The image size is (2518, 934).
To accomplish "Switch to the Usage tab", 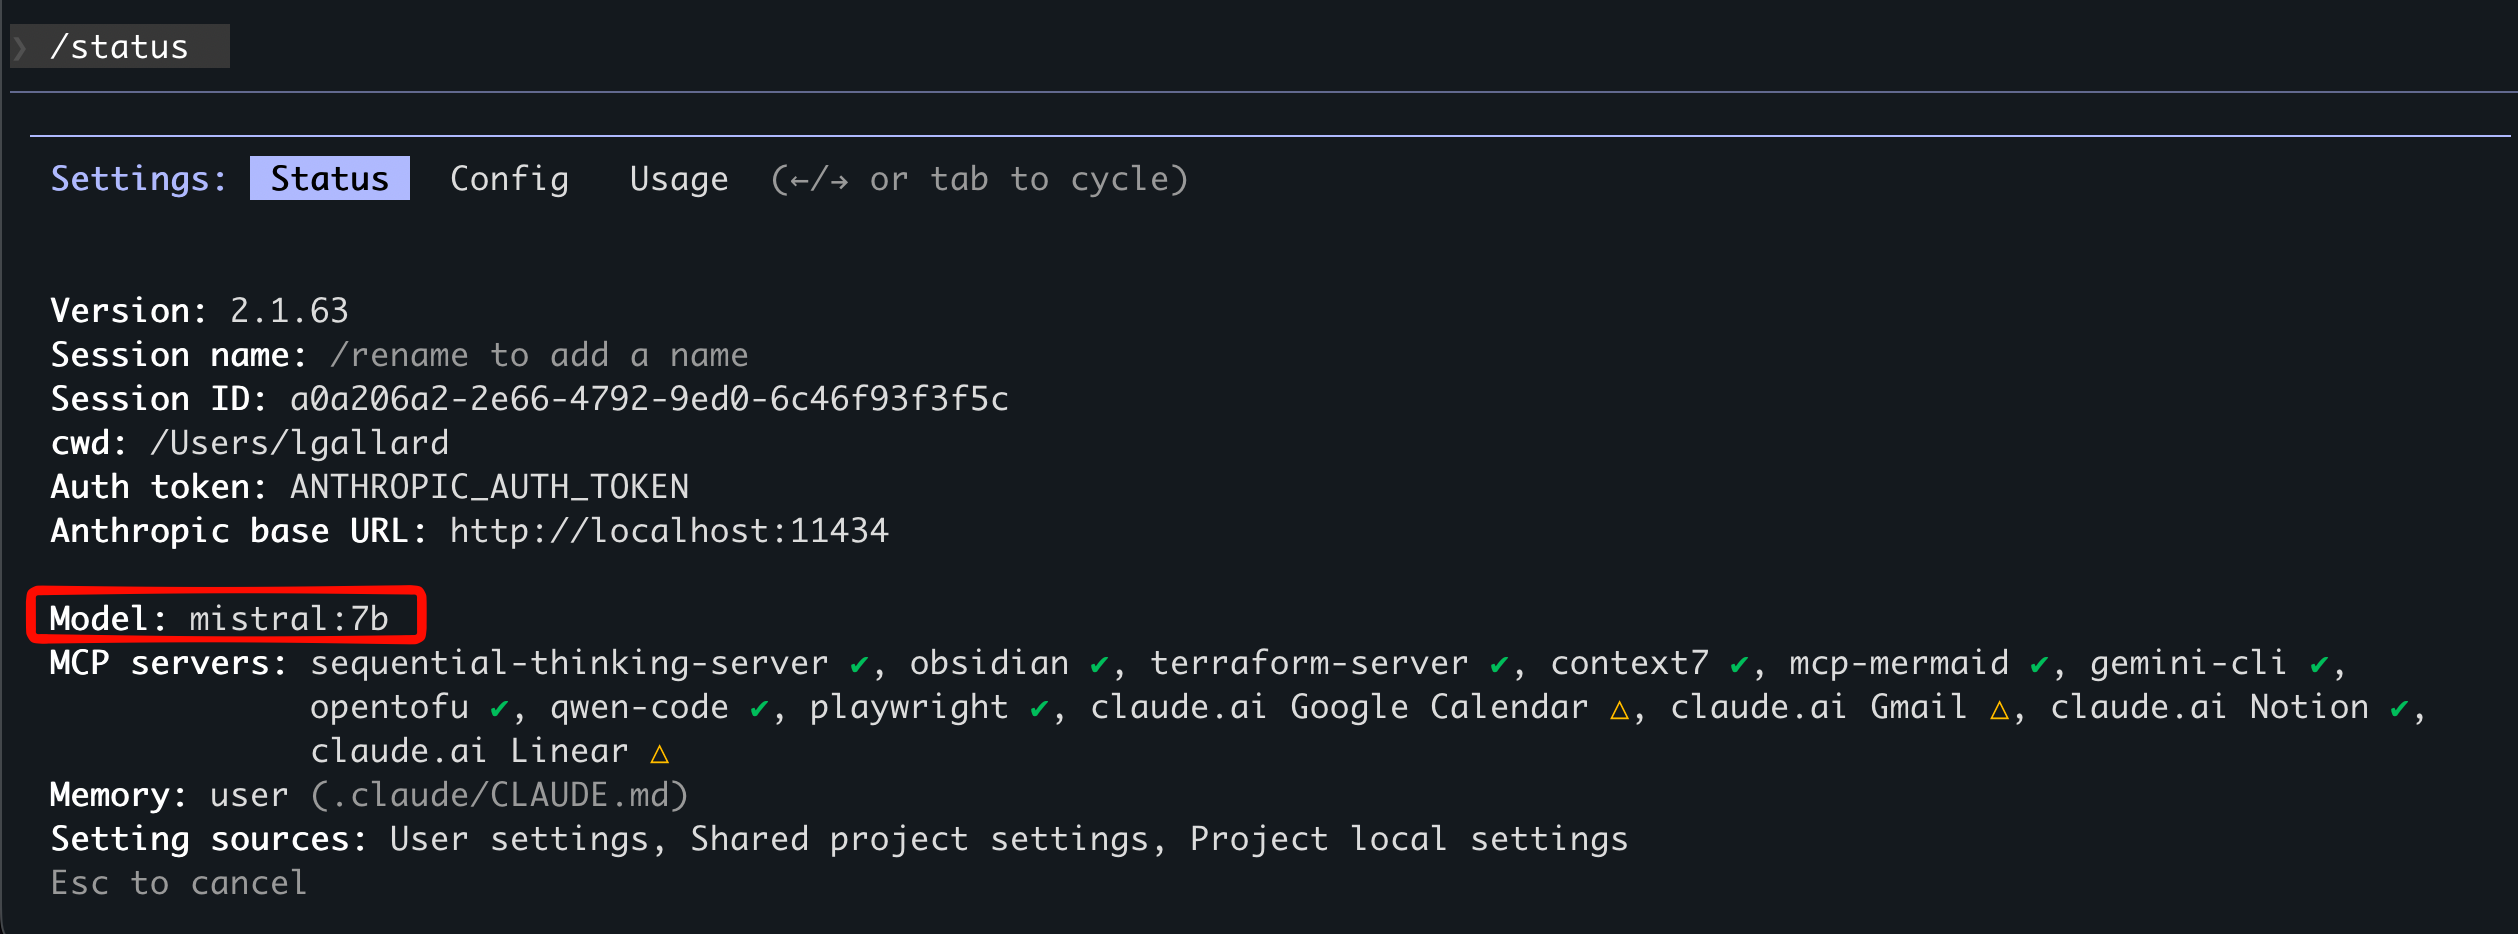I will (x=679, y=179).
